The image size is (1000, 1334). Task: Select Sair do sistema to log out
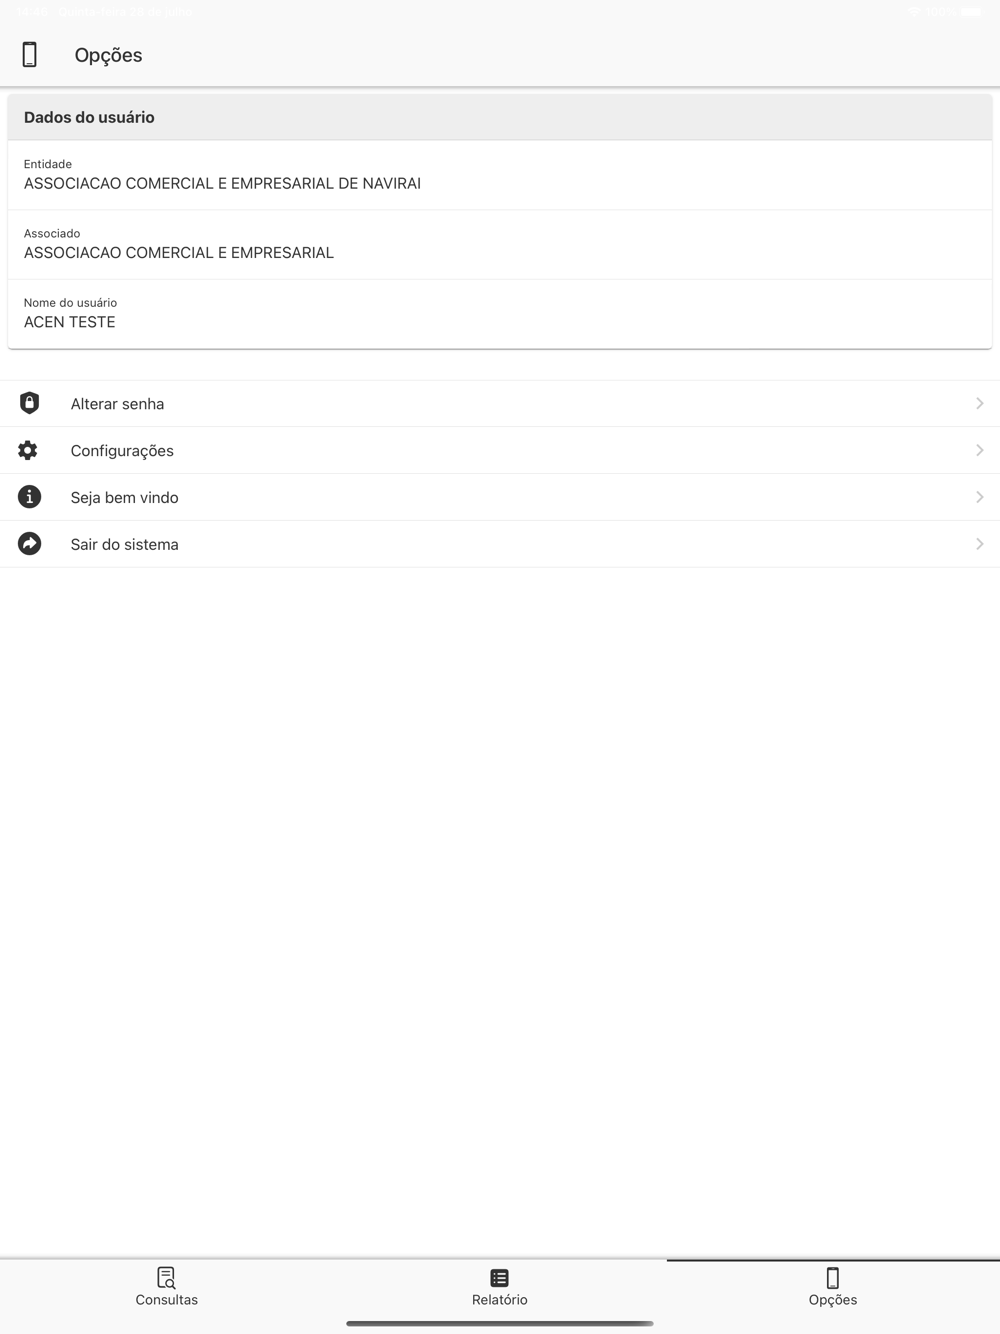click(500, 544)
